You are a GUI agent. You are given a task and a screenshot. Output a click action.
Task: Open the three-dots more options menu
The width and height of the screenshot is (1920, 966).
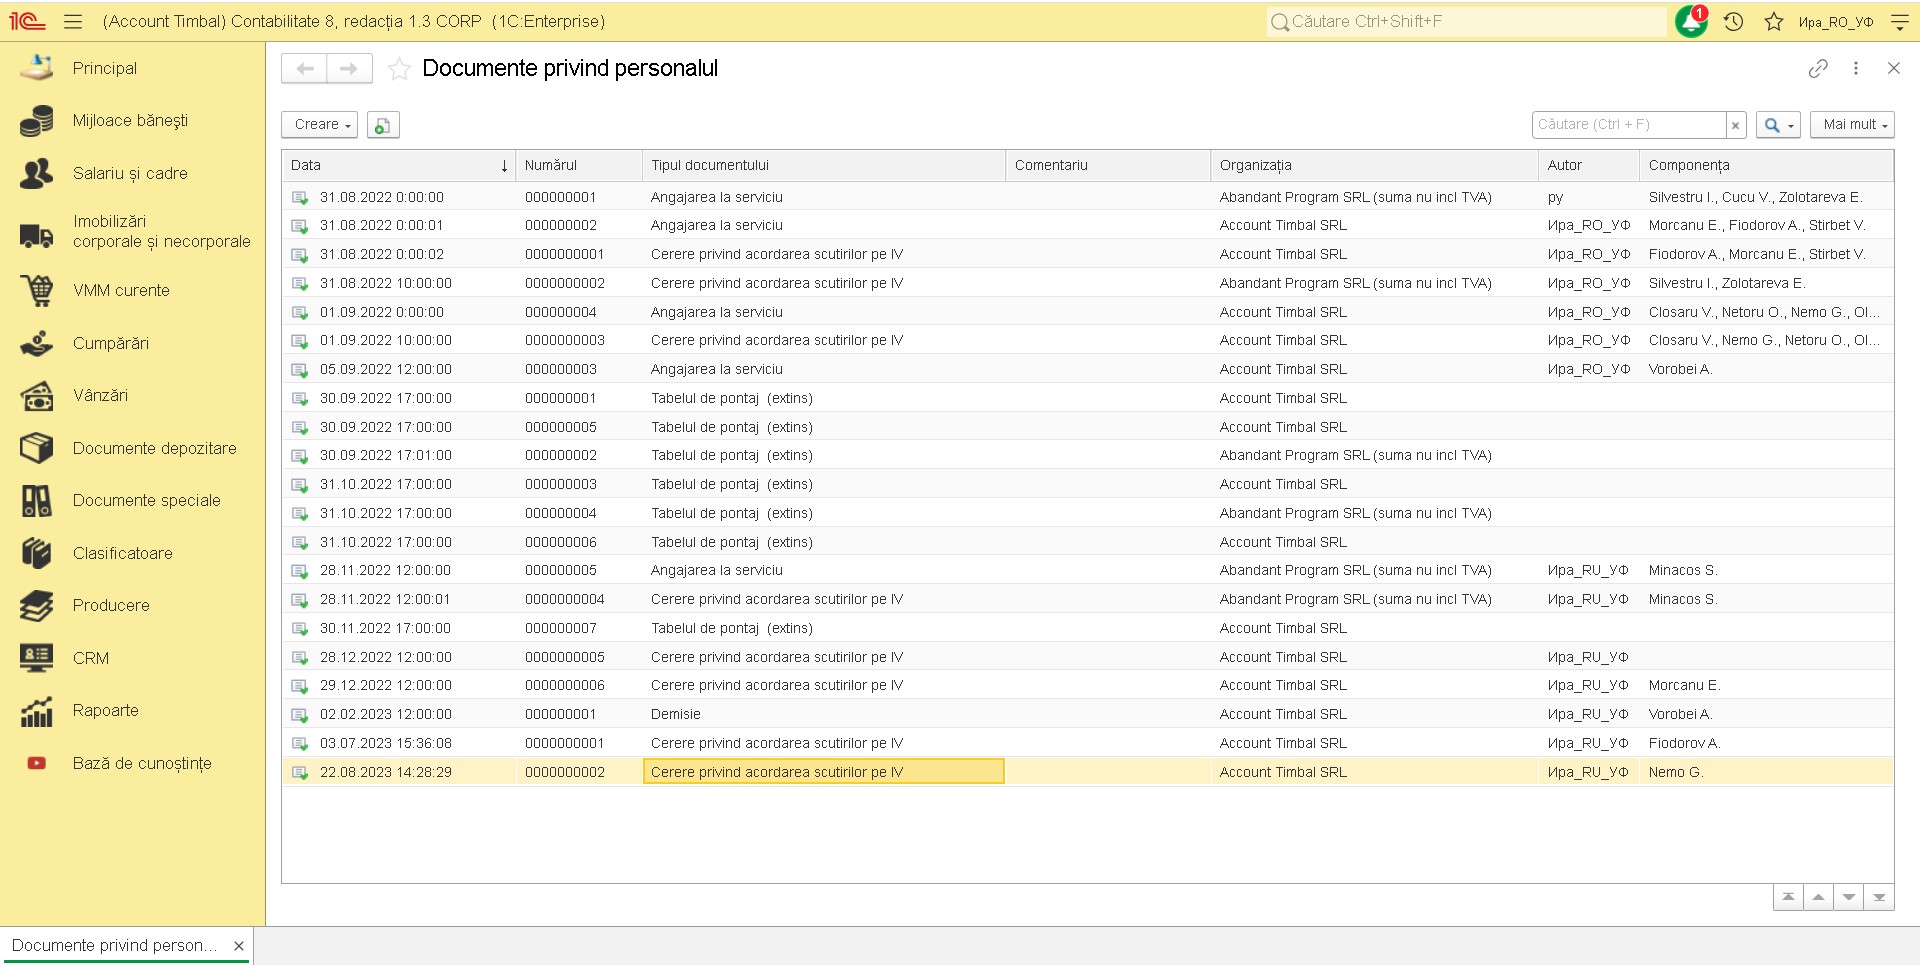(x=1856, y=68)
